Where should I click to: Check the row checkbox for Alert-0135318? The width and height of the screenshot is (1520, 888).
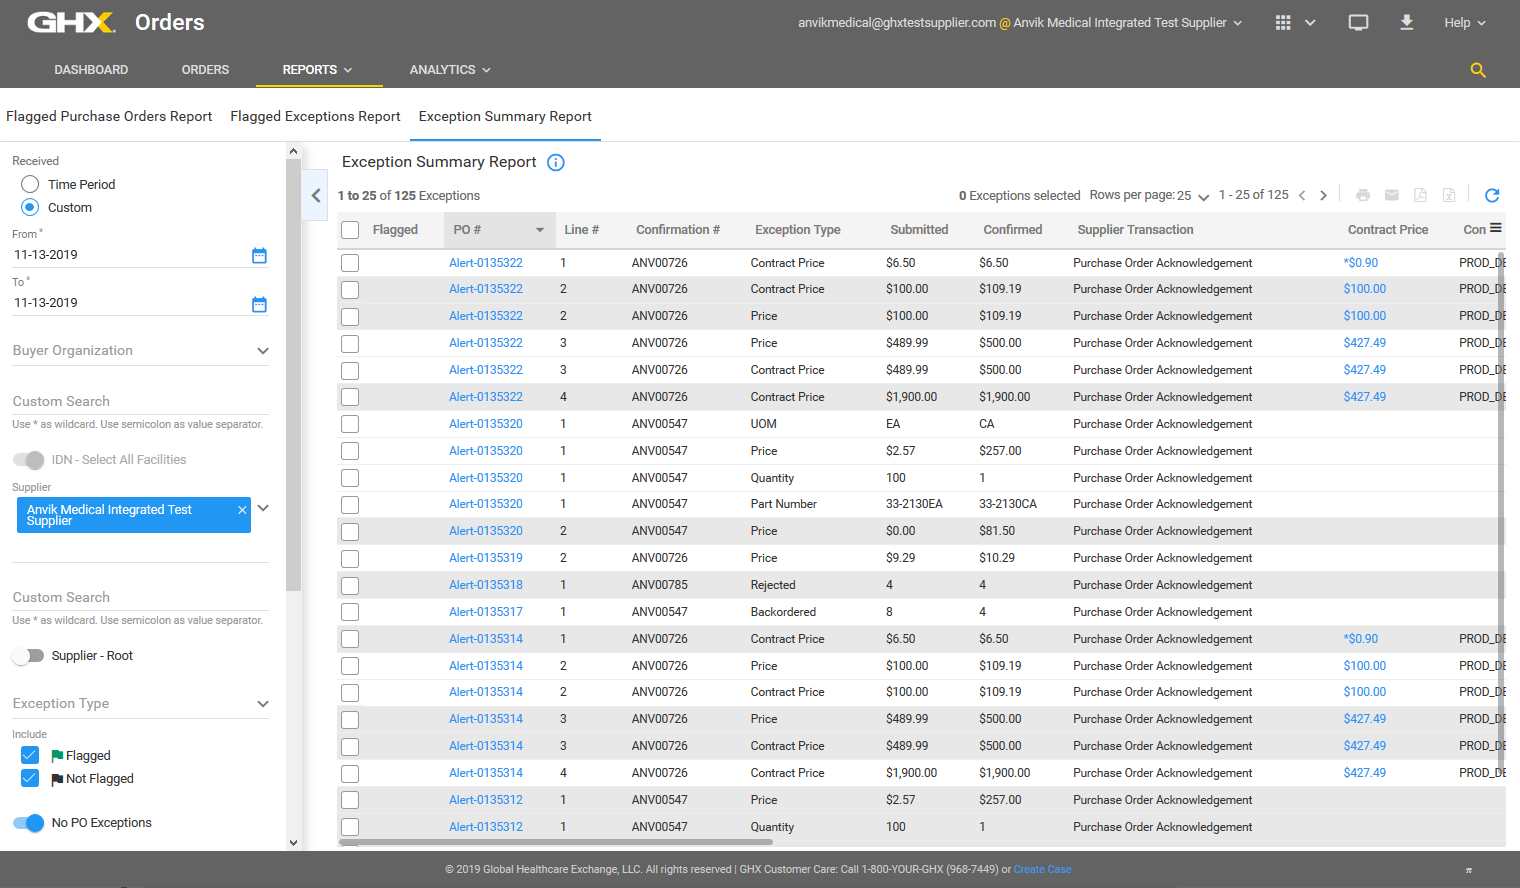(x=350, y=586)
